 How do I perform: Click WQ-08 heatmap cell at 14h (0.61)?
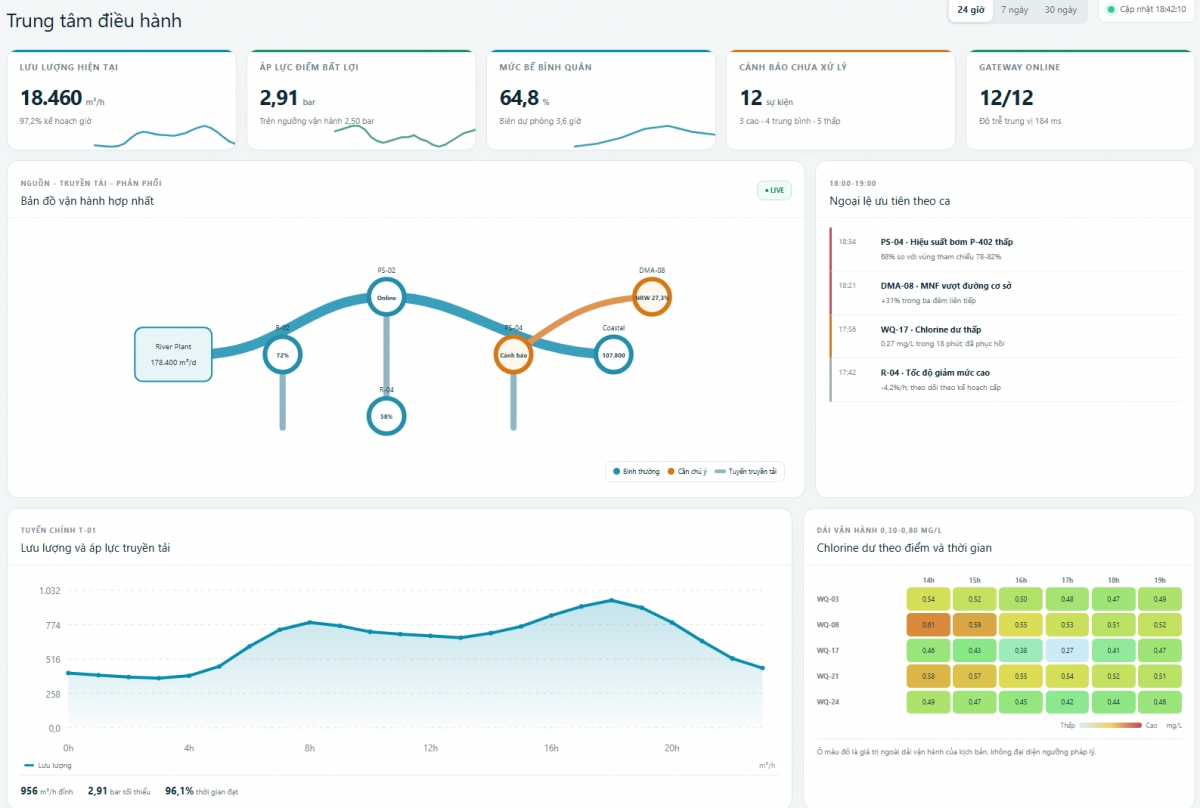[928, 625]
